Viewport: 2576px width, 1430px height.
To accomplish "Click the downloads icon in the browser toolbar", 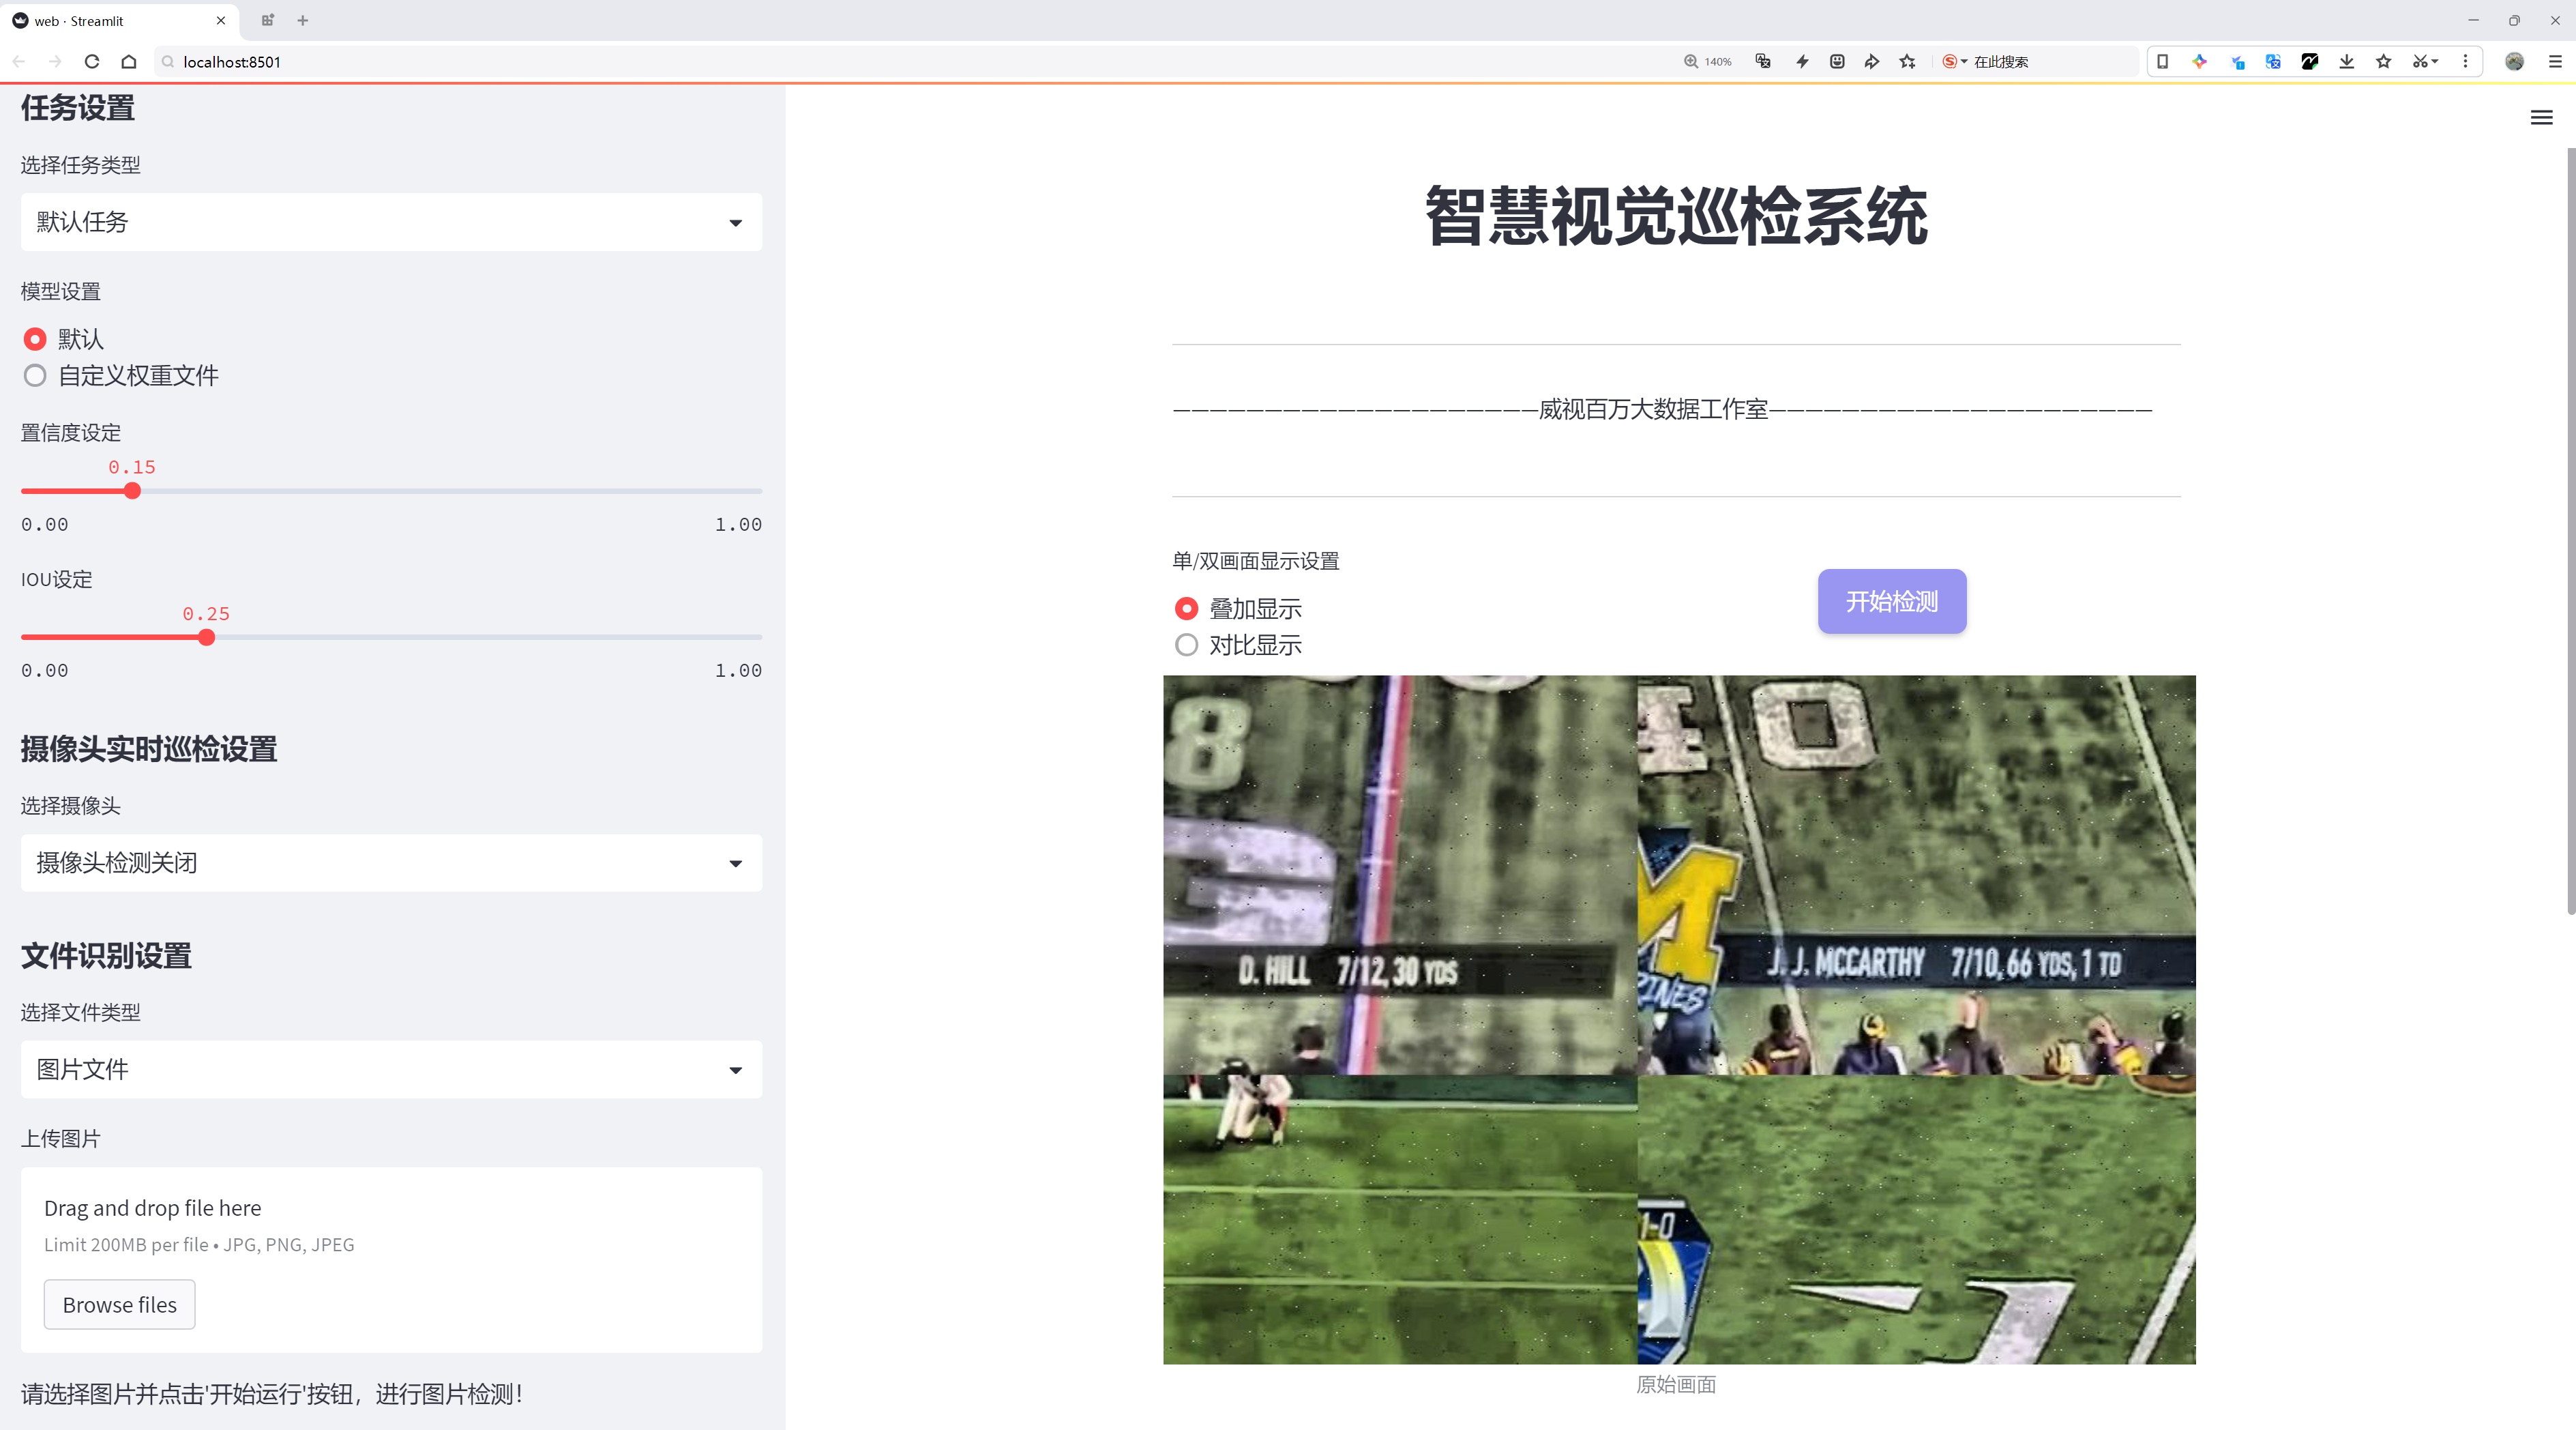I will pos(2347,61).
